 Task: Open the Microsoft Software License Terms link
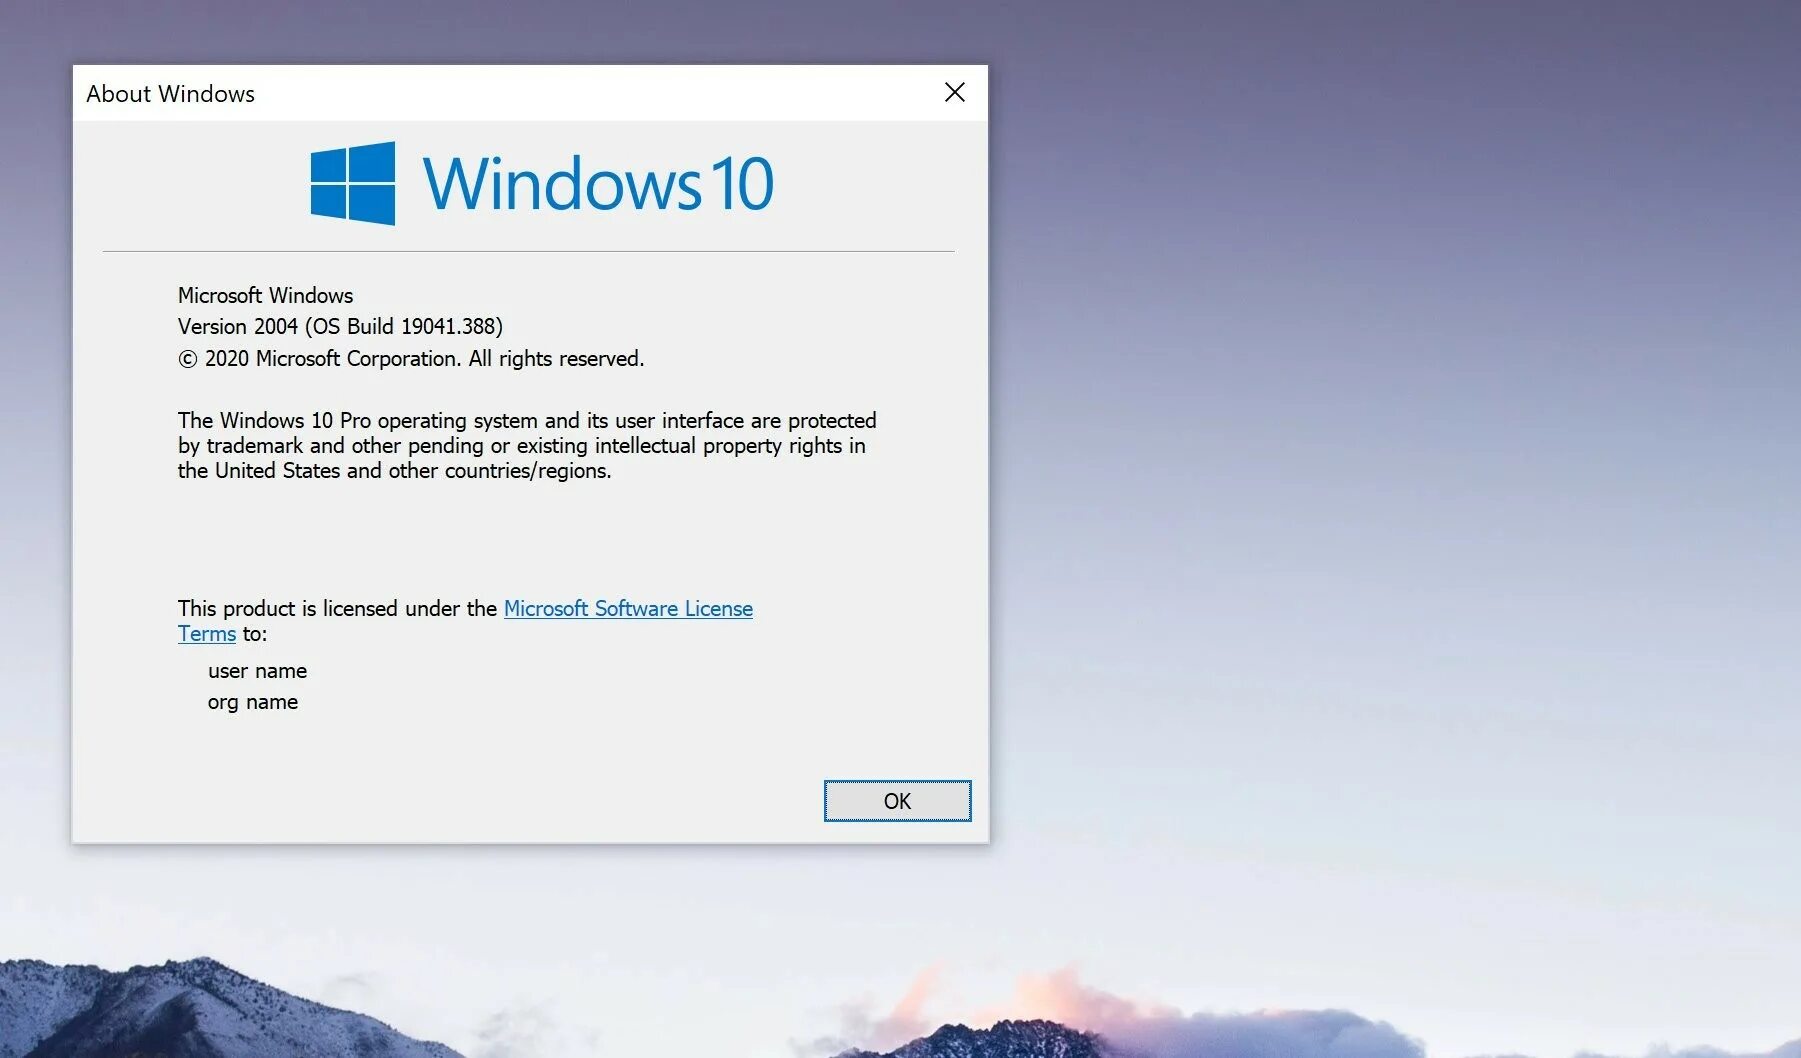628,608
